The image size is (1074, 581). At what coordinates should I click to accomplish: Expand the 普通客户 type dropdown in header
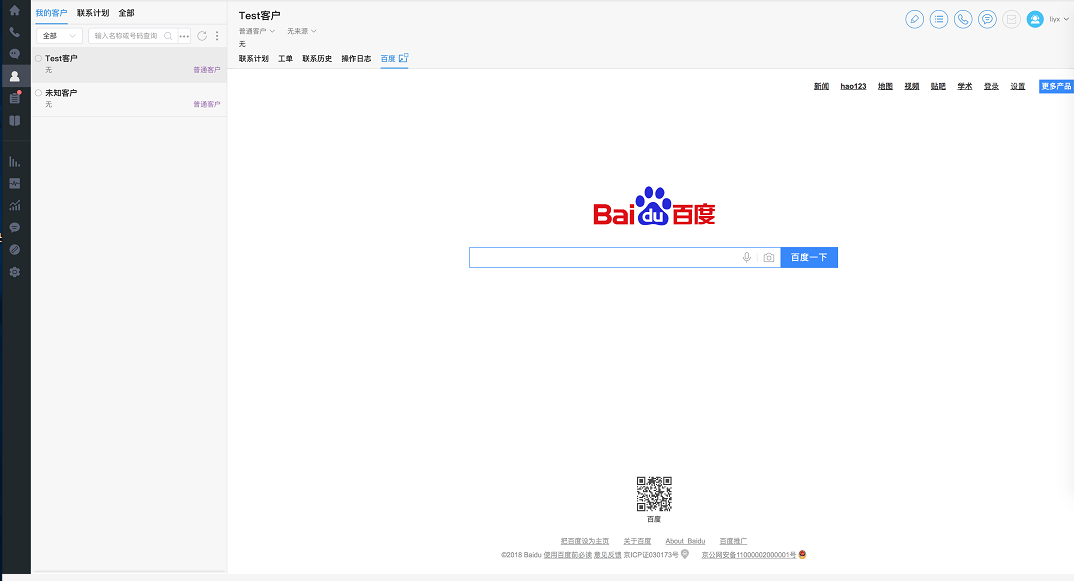click(257, 31)
